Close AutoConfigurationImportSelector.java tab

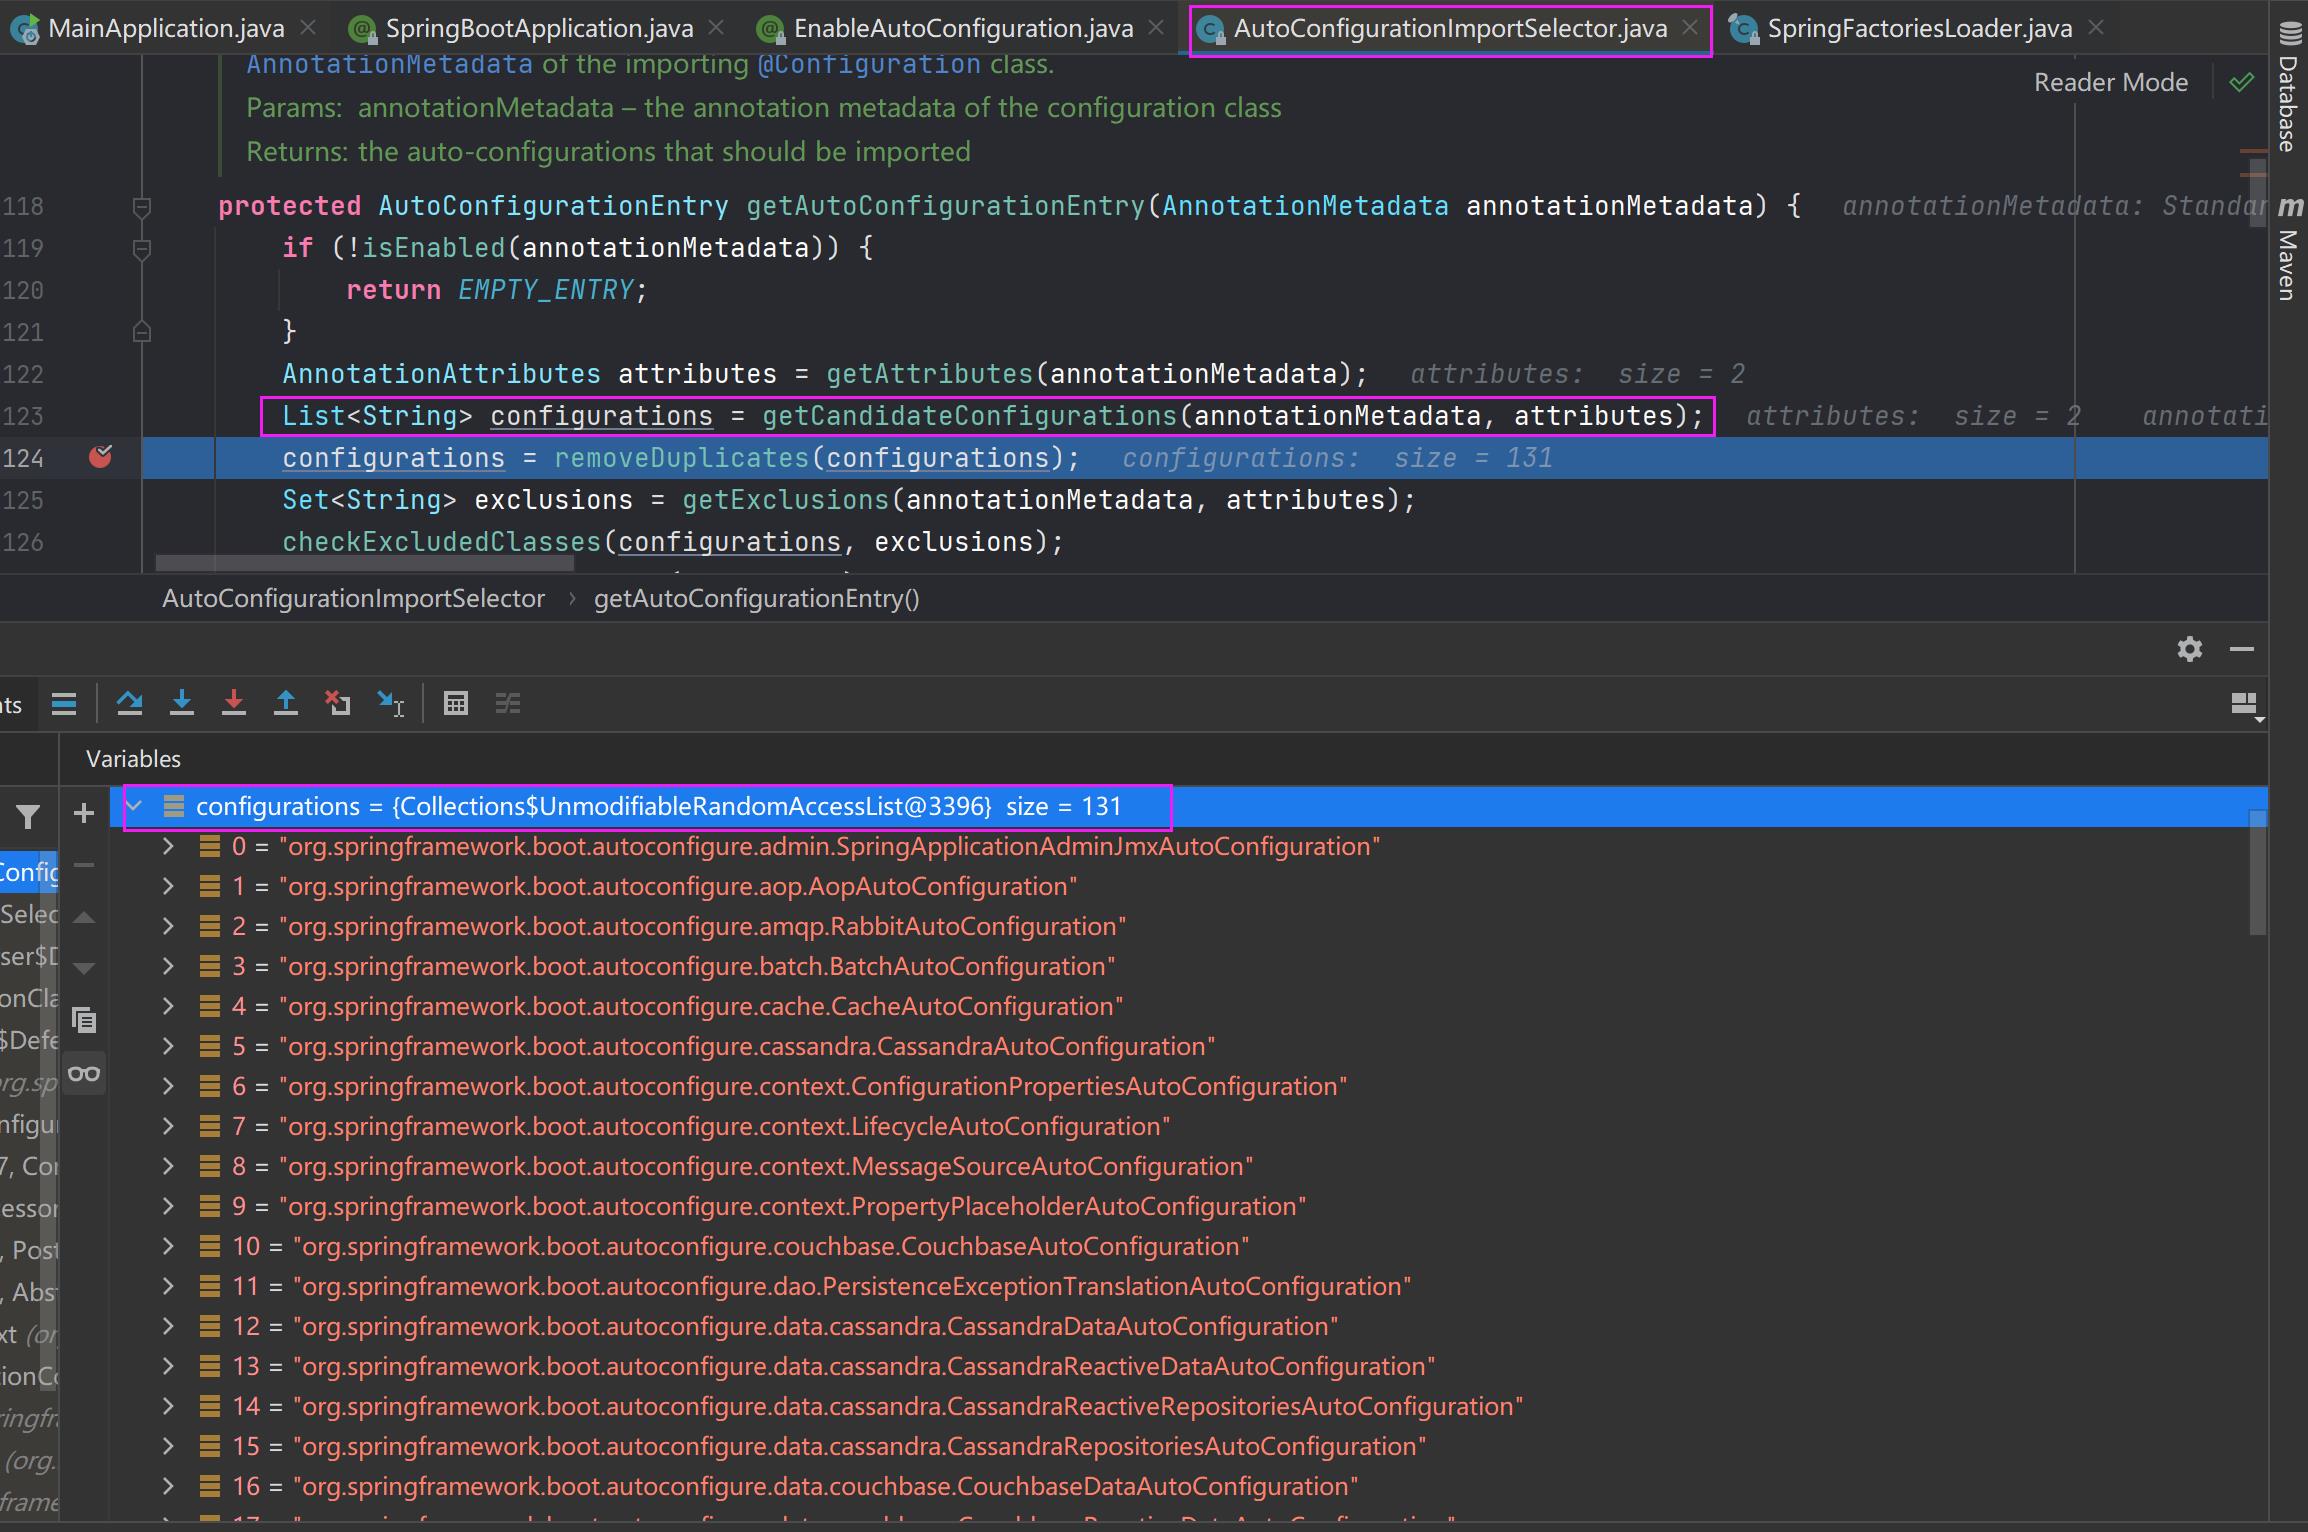(1690, 28)
